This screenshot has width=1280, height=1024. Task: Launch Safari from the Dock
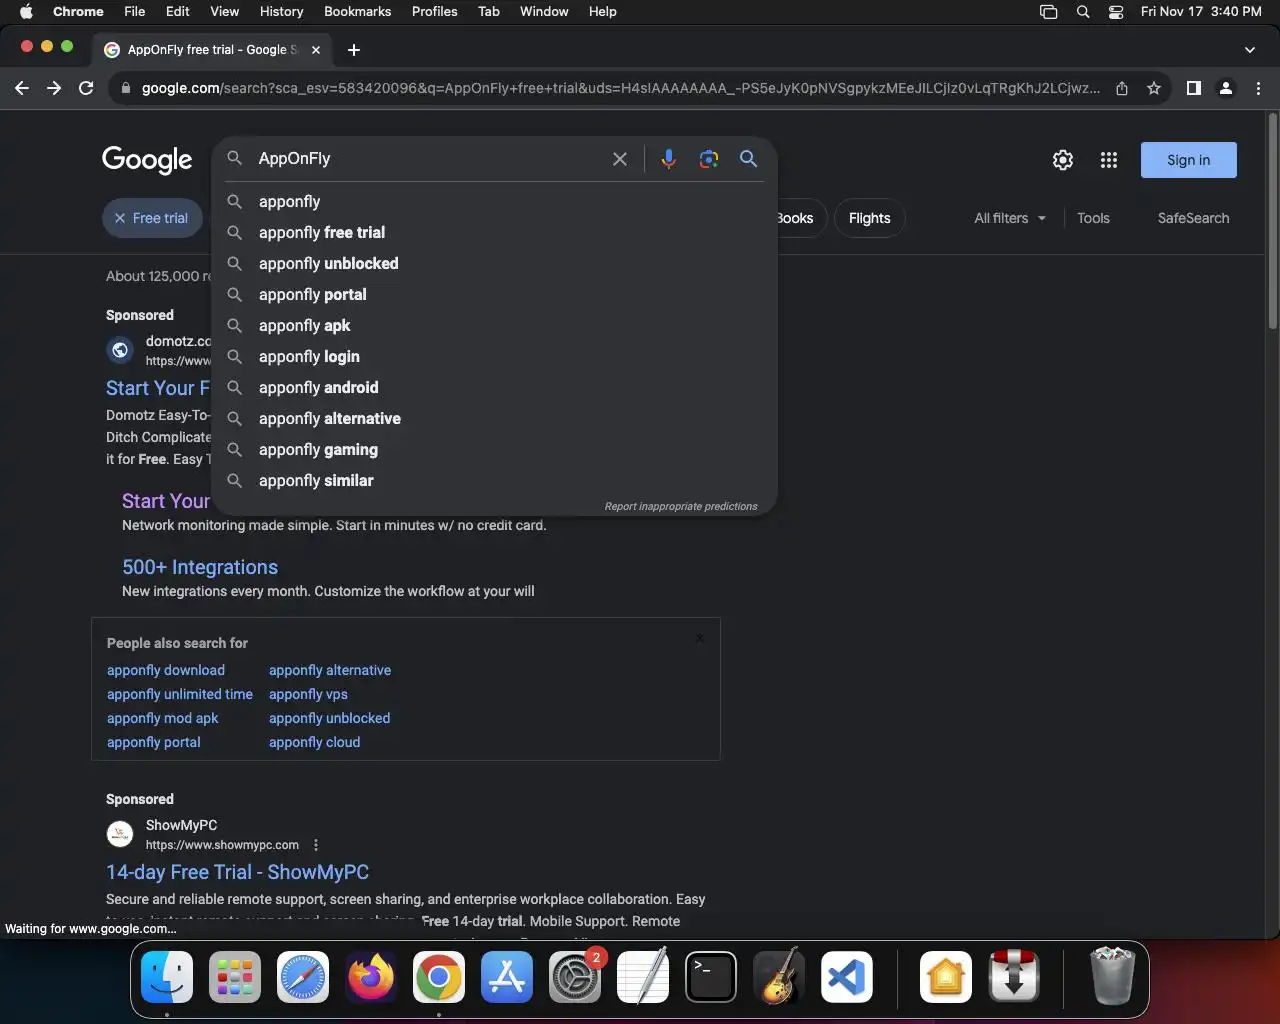303,977
